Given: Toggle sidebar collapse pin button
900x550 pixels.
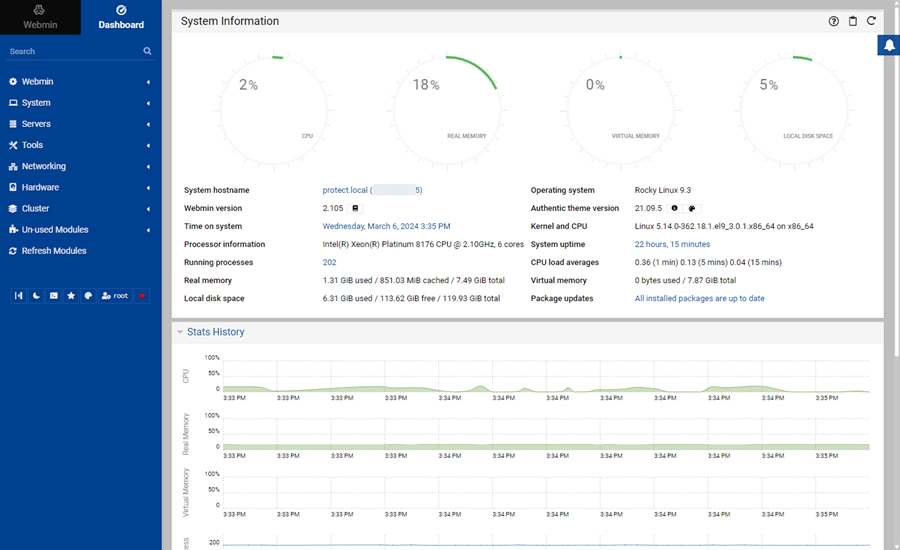Looking at the screenshot, I should coord(19,296).
